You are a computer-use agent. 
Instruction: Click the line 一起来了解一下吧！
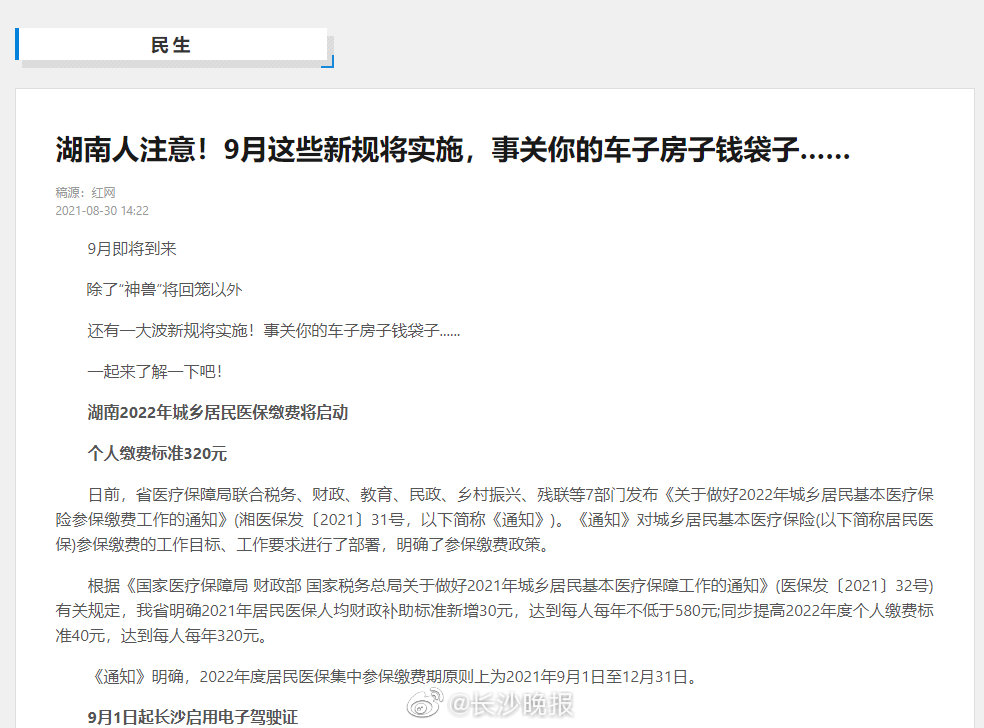(154, 371)
